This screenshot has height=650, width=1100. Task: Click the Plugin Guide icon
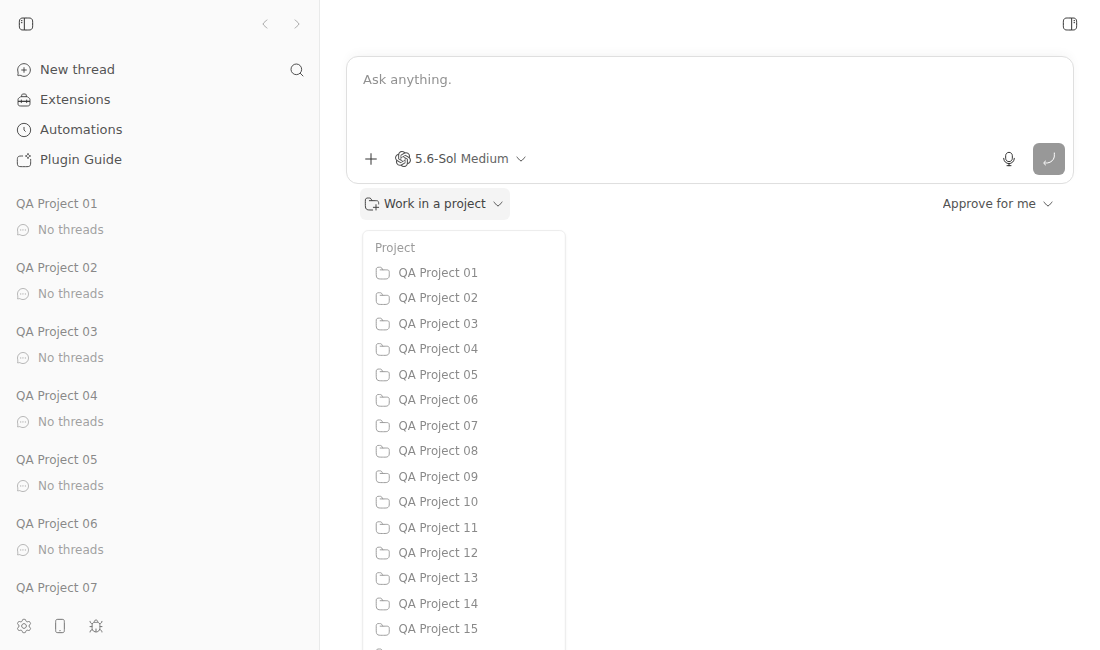tap(24, 161)
